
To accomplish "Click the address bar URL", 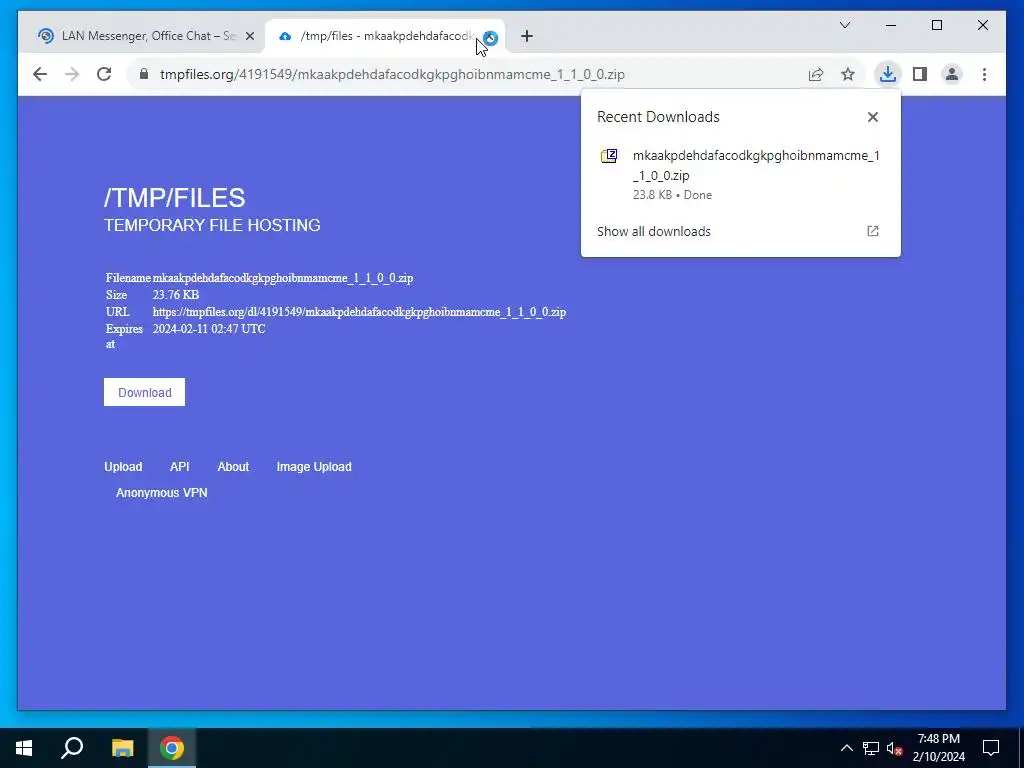I will (392, 74).
